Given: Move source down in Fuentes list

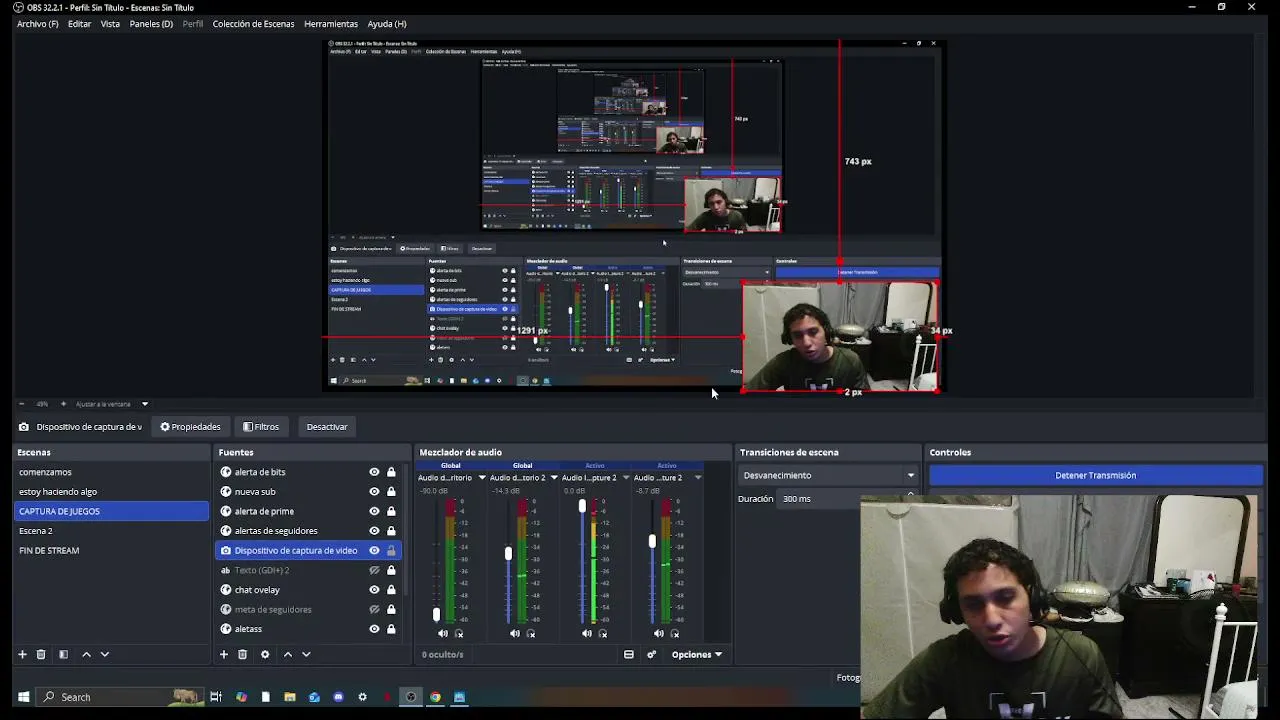Looking at the screenshot, I should pyautogui.click(x=306, y=654).
